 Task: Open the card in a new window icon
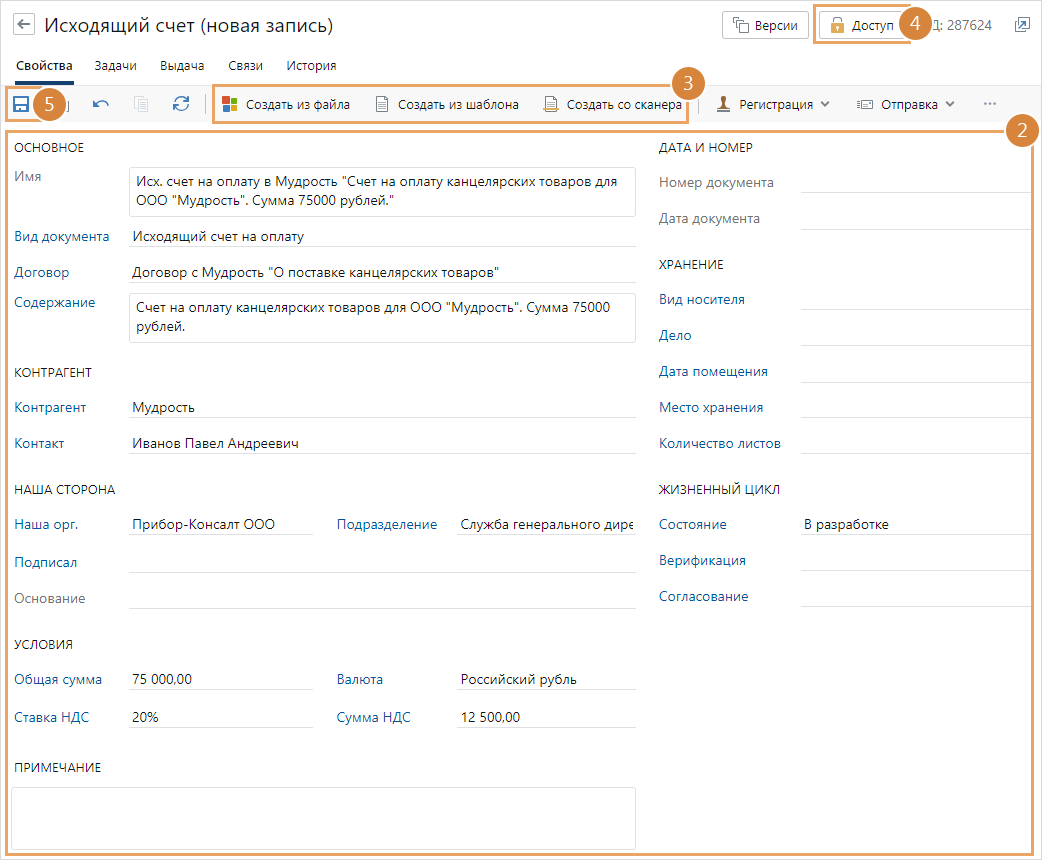pos(1022,25)
